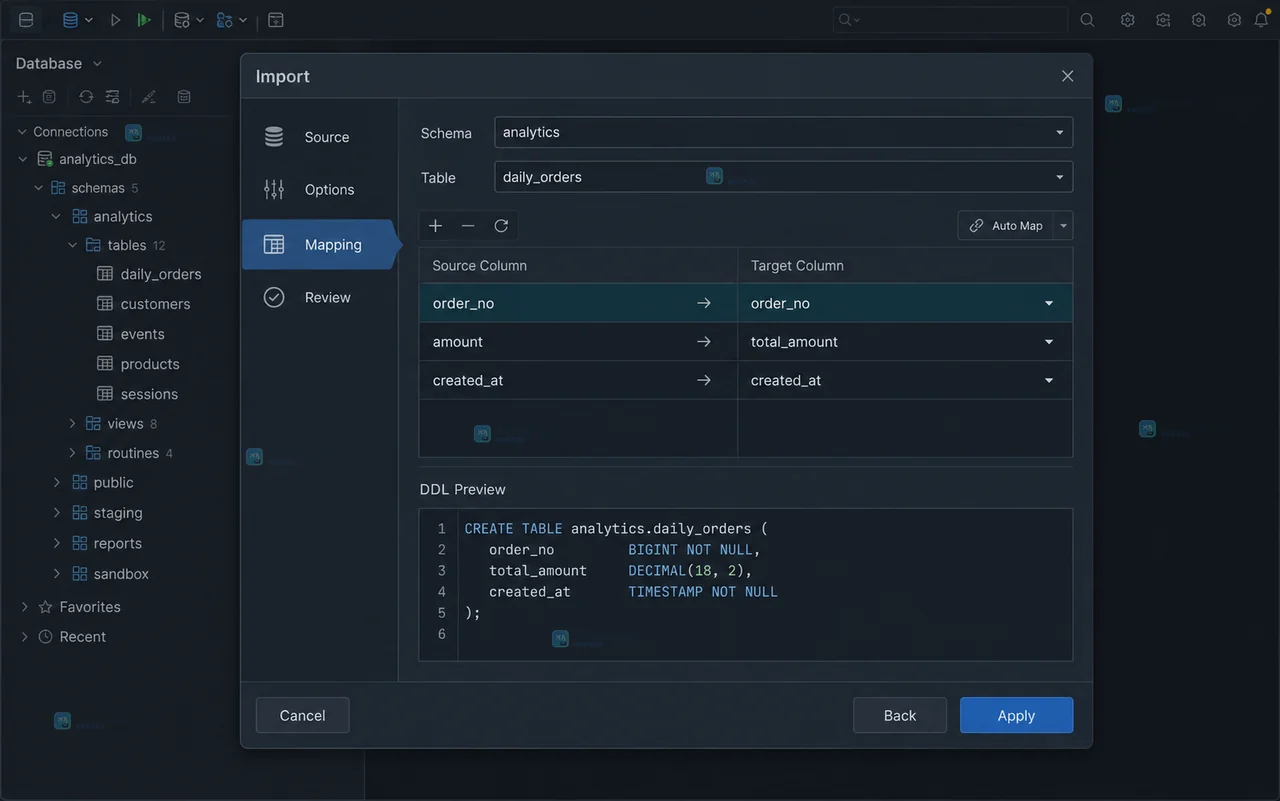Cancel the Import dialog

(303, 715)
